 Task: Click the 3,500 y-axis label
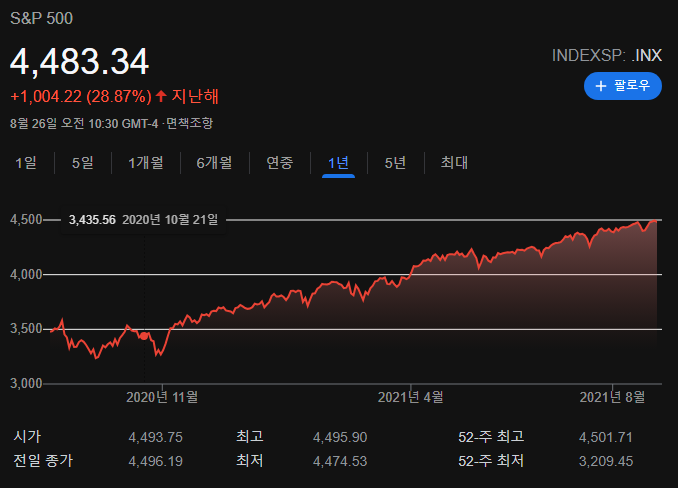coord(26,329)
